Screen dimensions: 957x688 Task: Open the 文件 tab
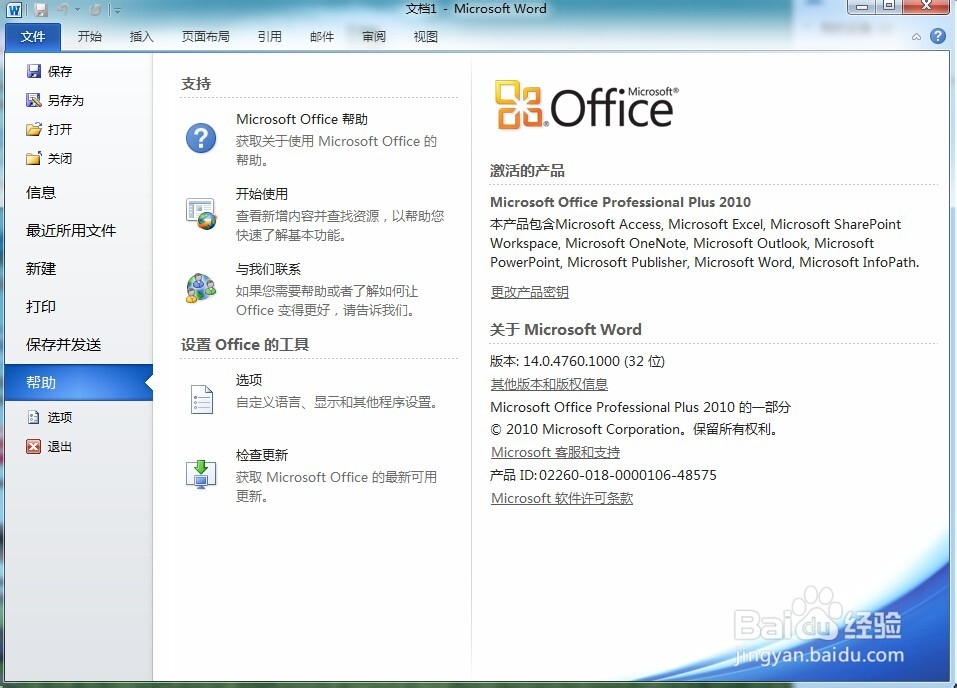coord(33,37)
